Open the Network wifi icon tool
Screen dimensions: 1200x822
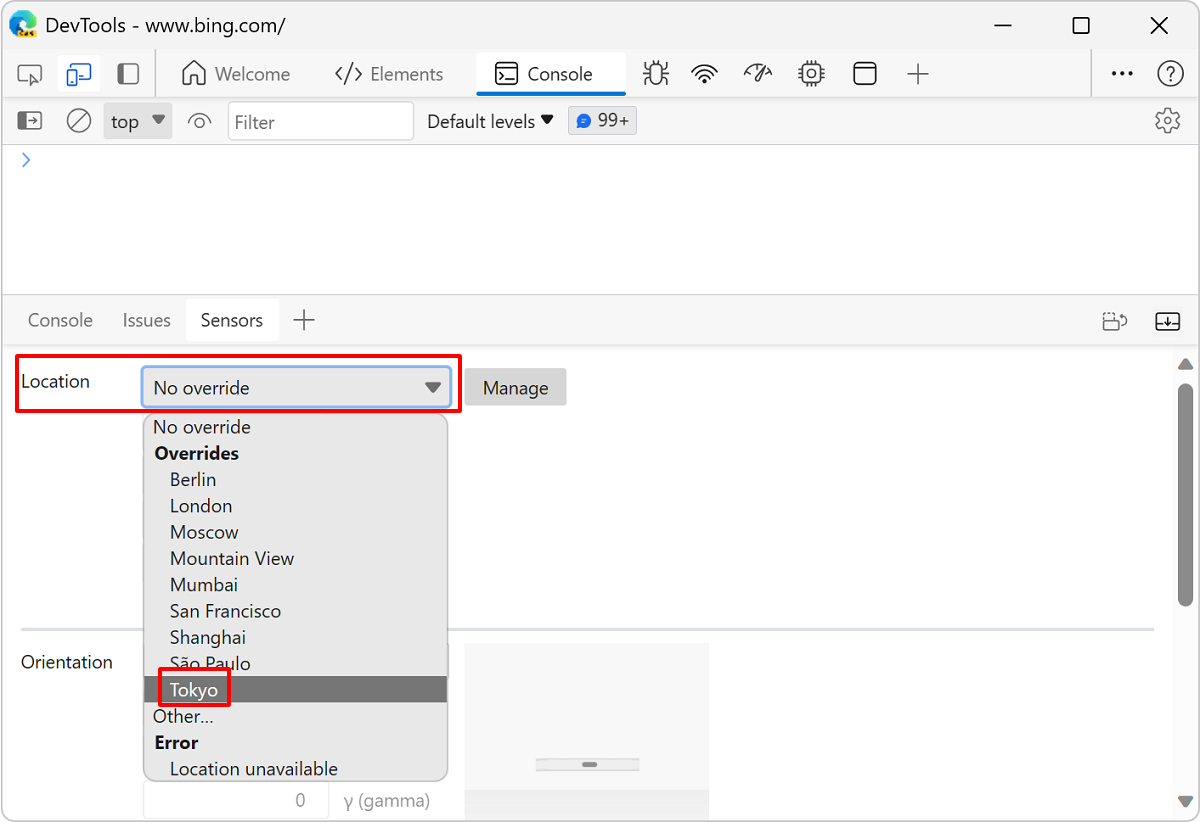coord(705,74)
